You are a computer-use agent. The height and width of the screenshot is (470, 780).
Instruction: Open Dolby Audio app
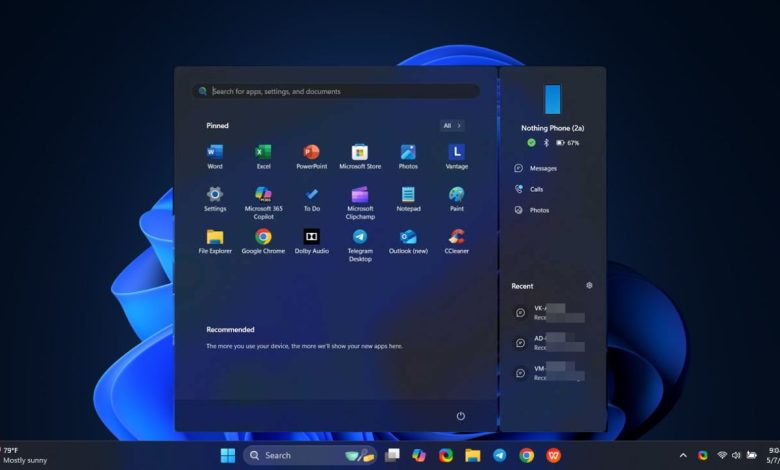311,241
